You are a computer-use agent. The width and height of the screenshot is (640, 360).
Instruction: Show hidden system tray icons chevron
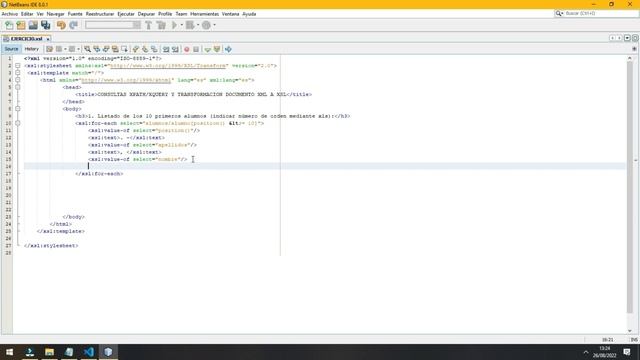pos(586,352)
